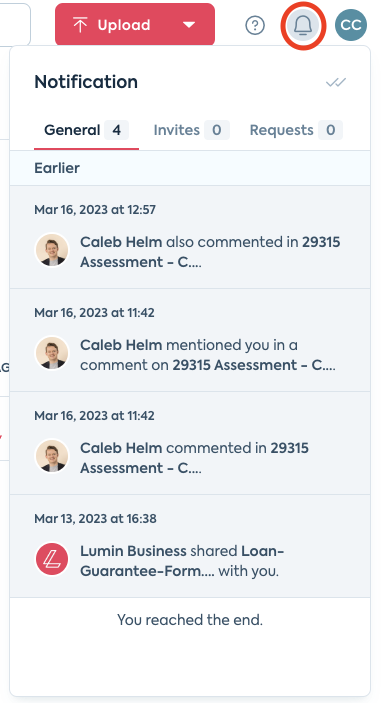Screen dimensions: 381x703
Task: Click the notification bell icon
Action: point(303,25)
